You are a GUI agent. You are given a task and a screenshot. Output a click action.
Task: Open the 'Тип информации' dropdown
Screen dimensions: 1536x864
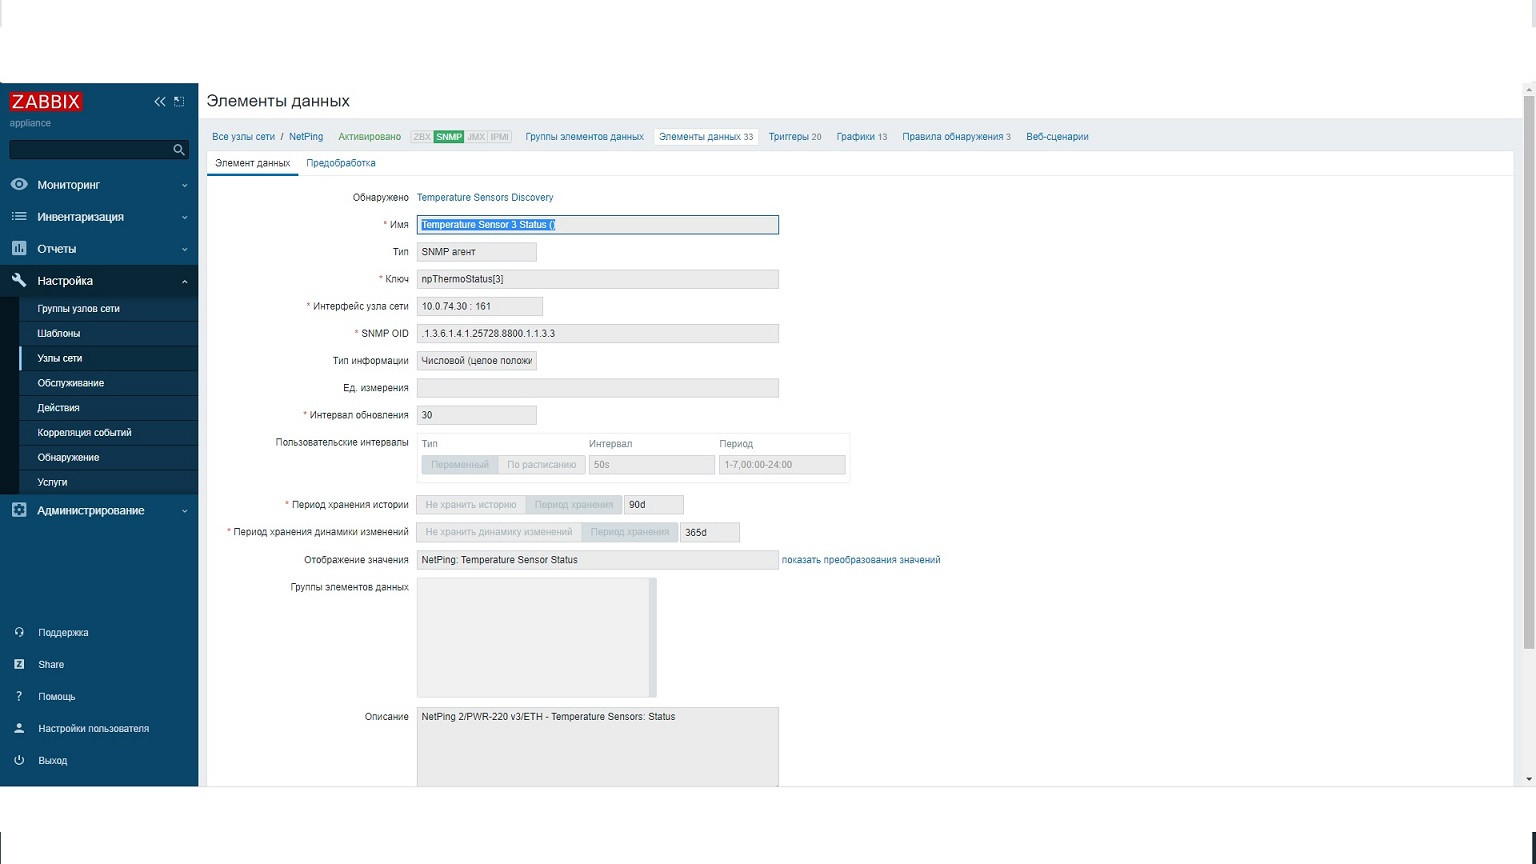click(x=477, y=361)
